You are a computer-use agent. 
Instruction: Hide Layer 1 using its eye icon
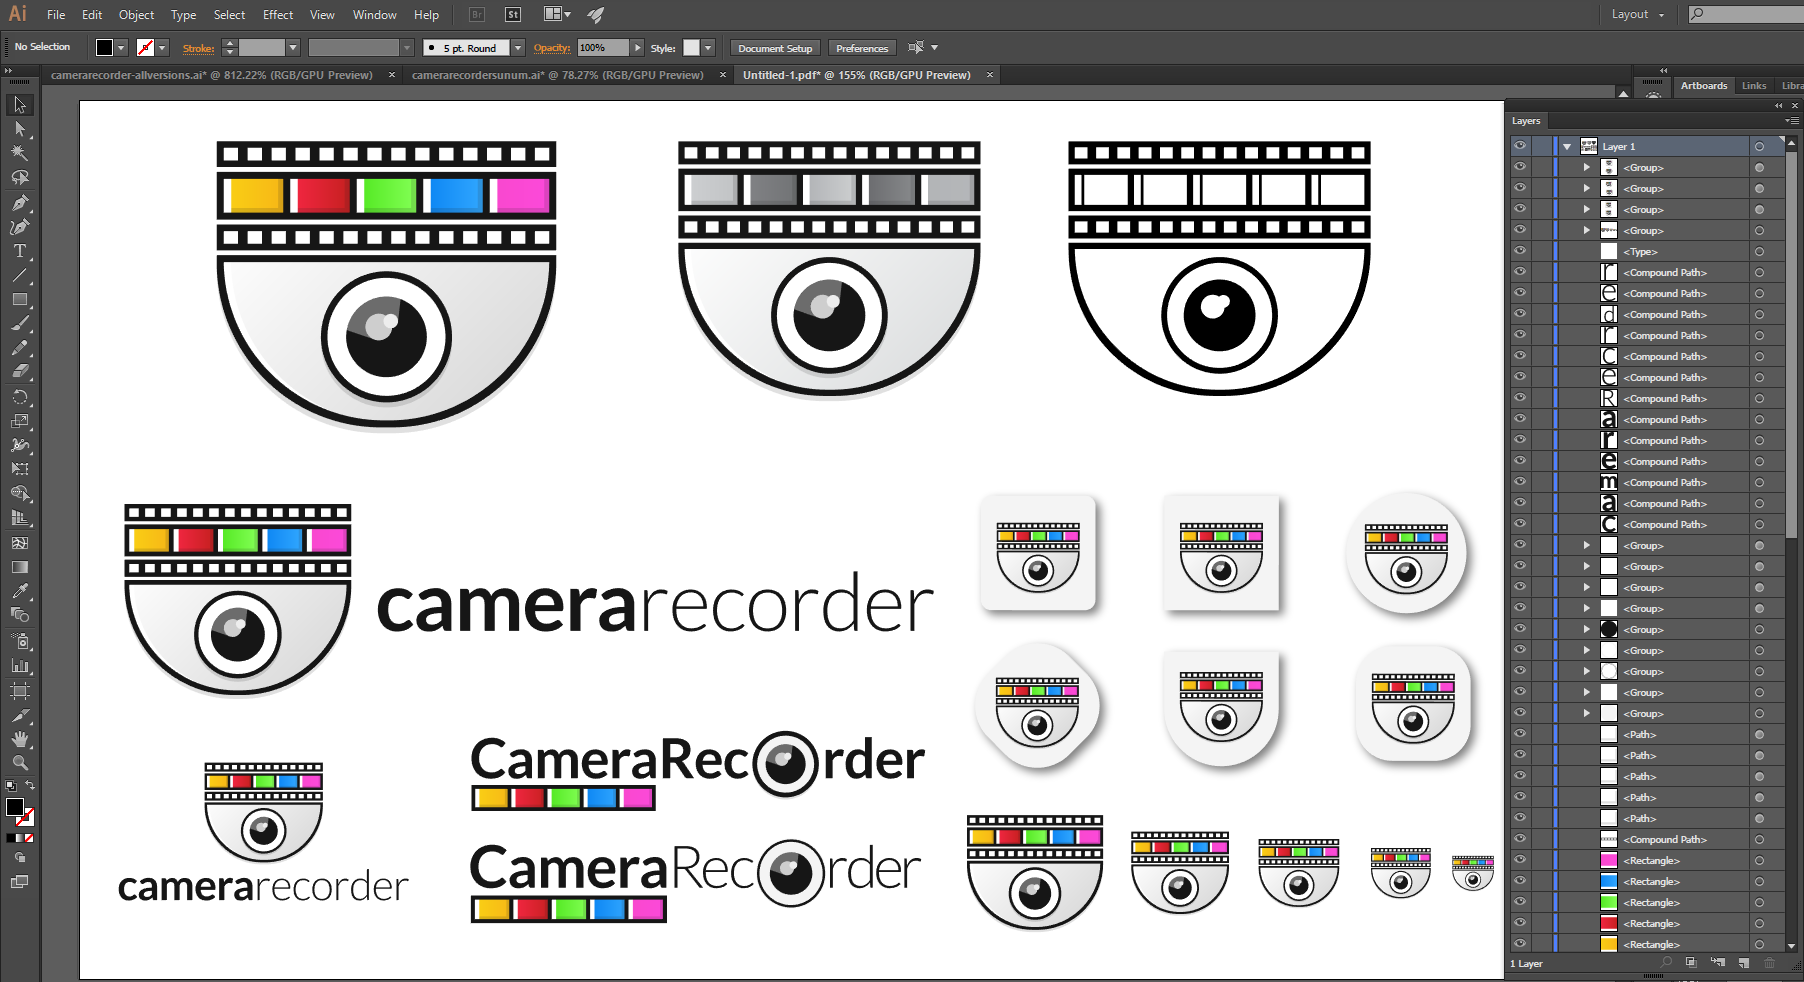pyautogui.click(x=1520, y=146)
